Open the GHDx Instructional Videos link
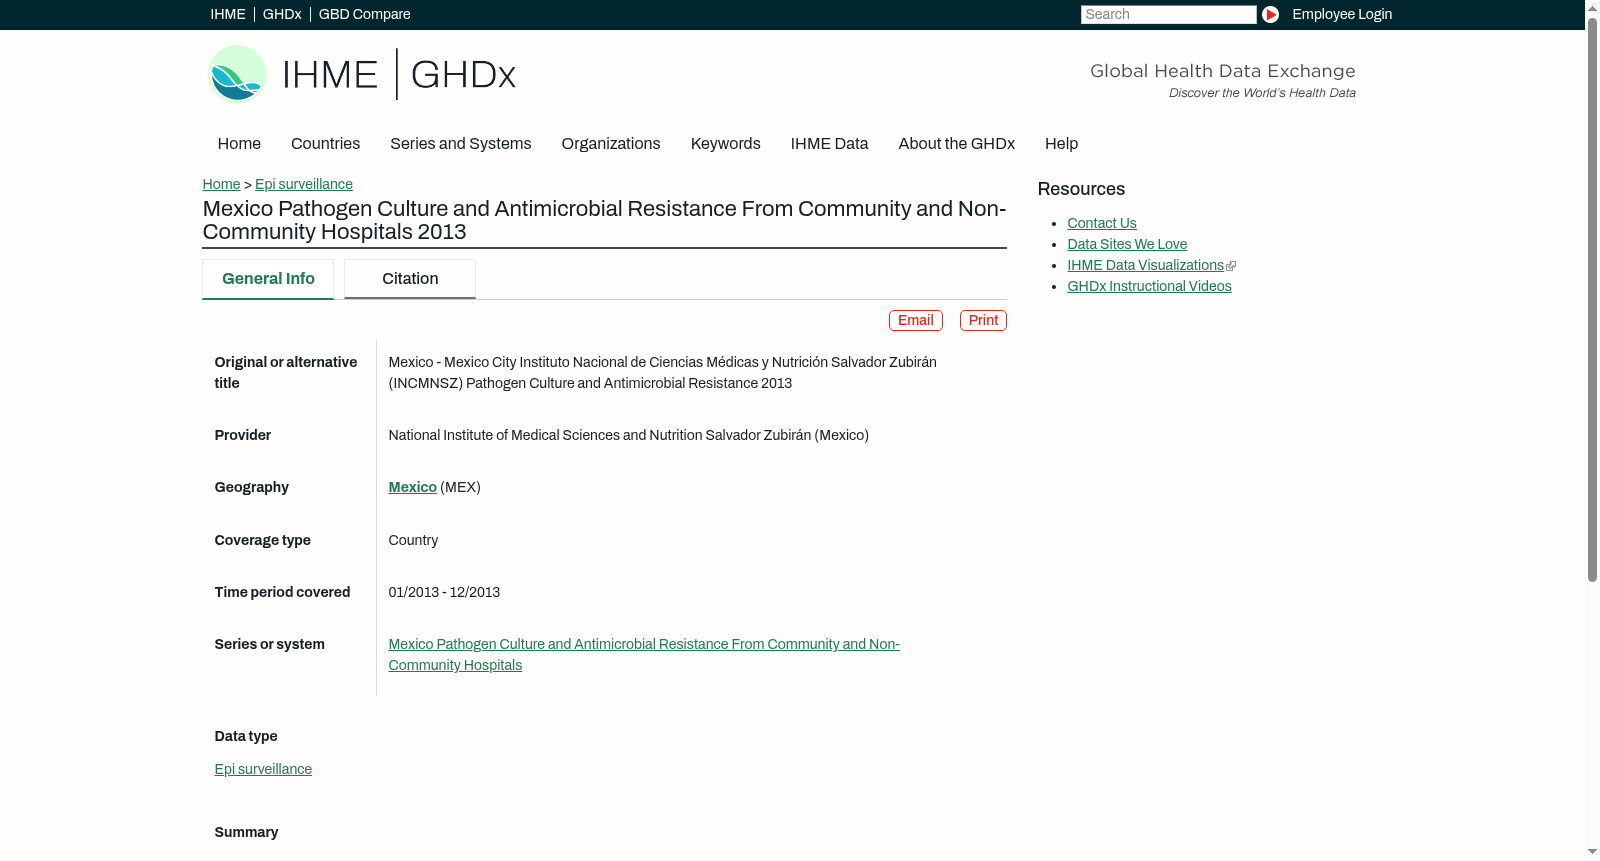The width and height of the screenshot is (1600, 861). (1149, 286)
